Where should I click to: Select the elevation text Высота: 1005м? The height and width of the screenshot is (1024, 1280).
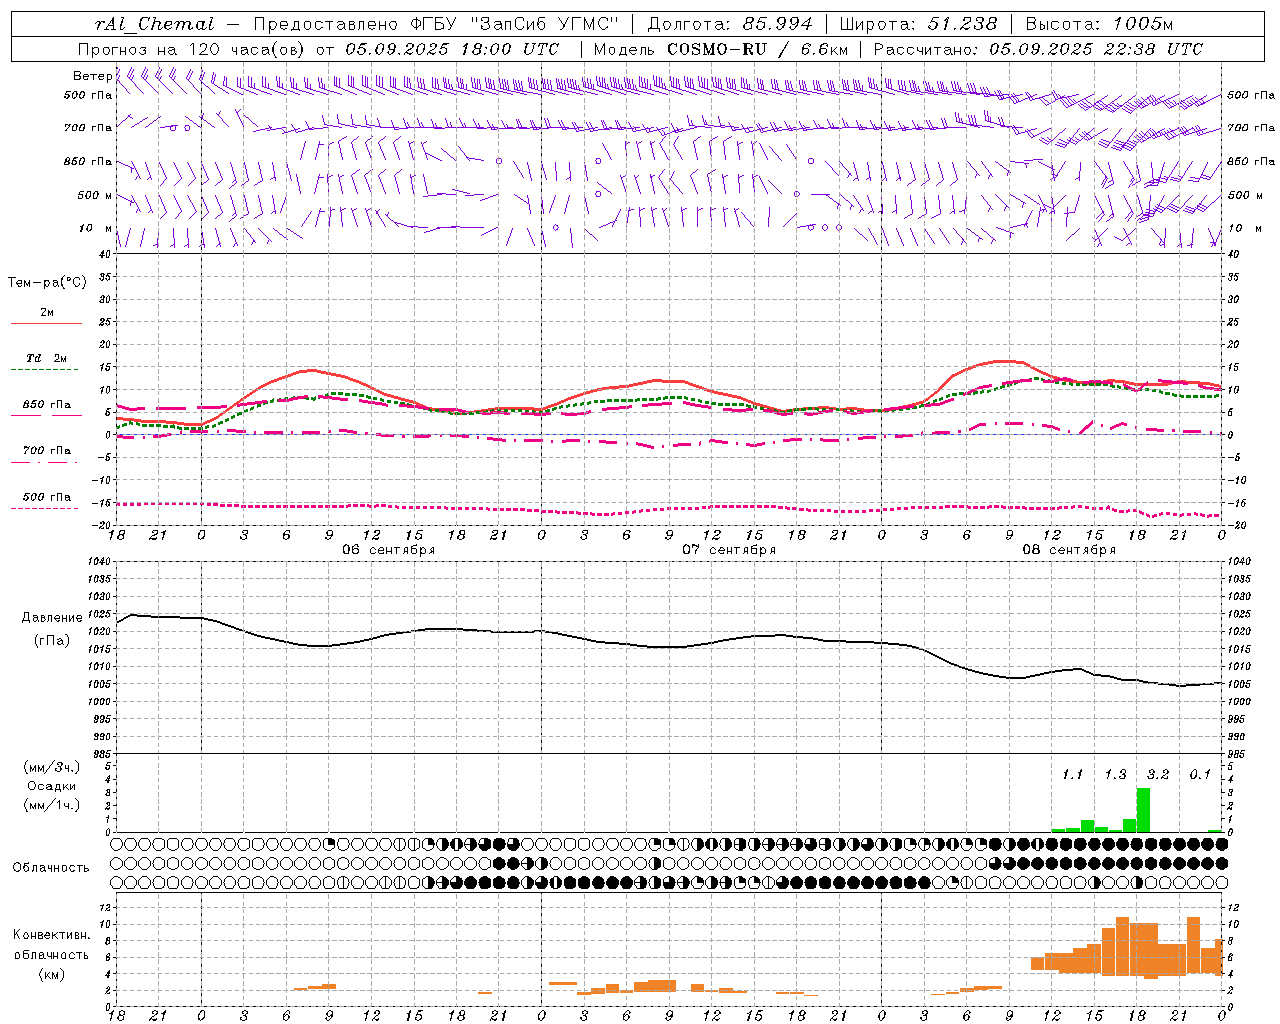pyautogui.click(x=1099, y=23)
